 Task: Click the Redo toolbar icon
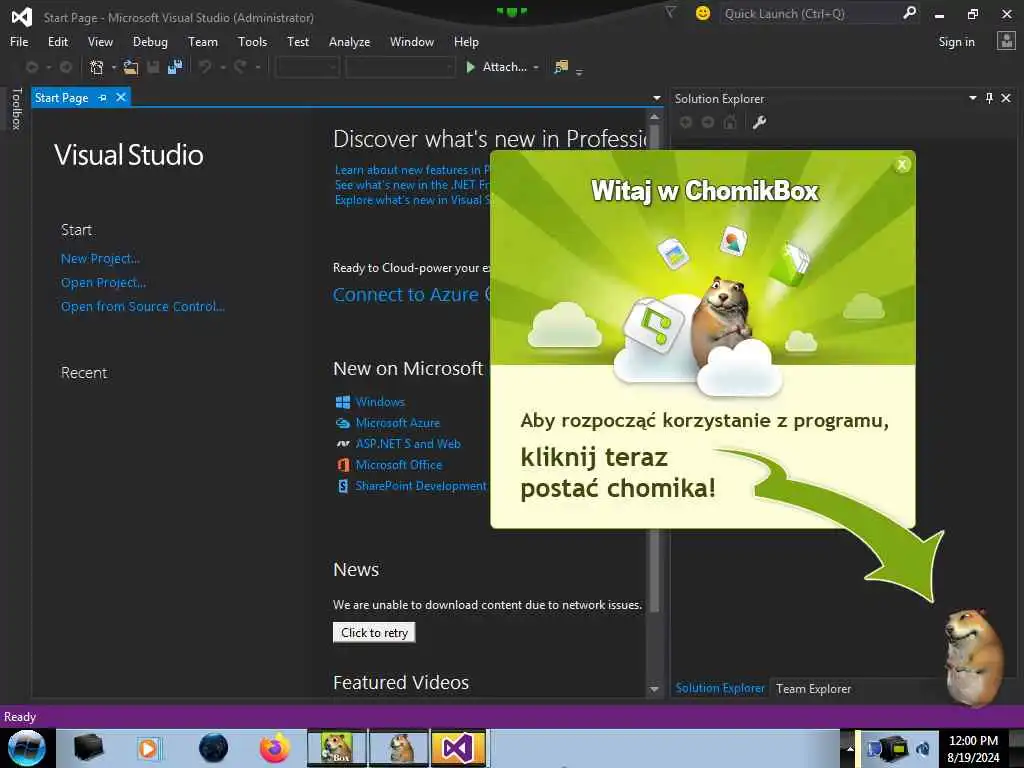(x=240, y=67)
